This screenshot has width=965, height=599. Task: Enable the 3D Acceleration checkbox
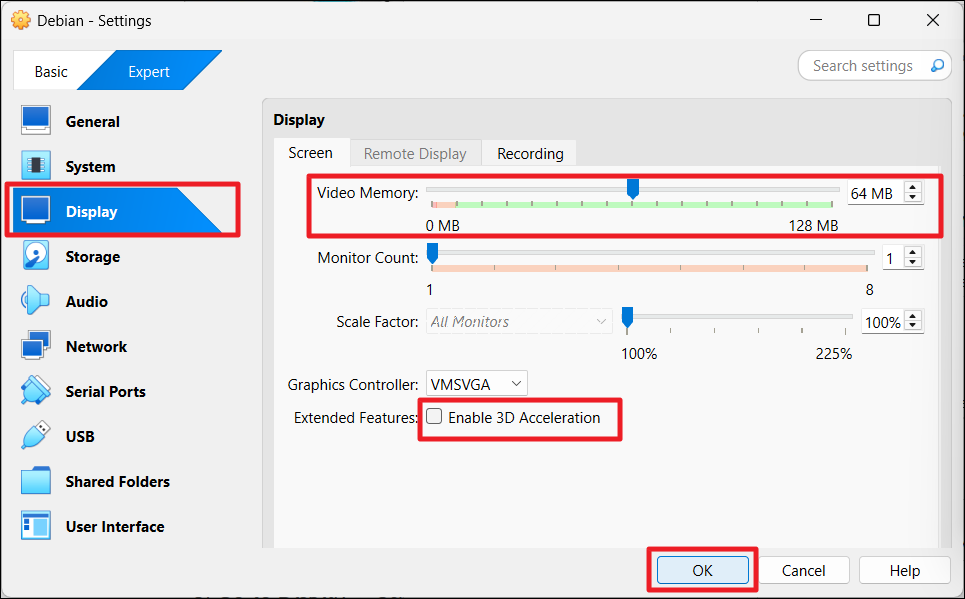click(435, 417)
